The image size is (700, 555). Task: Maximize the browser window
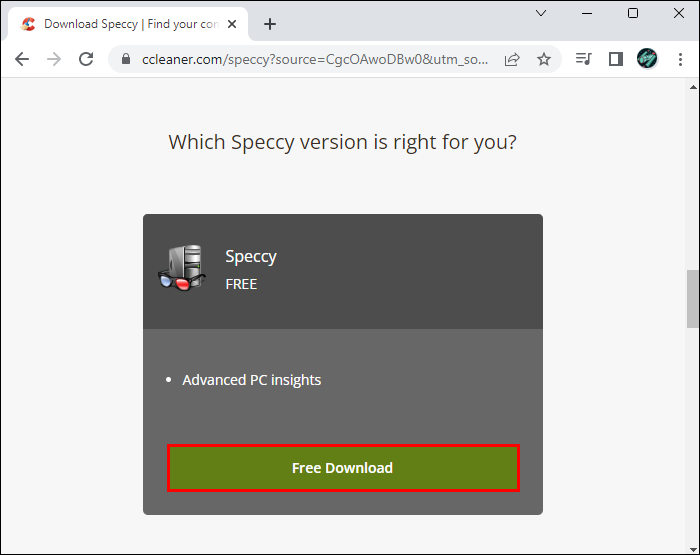click(x=633, y=13)
